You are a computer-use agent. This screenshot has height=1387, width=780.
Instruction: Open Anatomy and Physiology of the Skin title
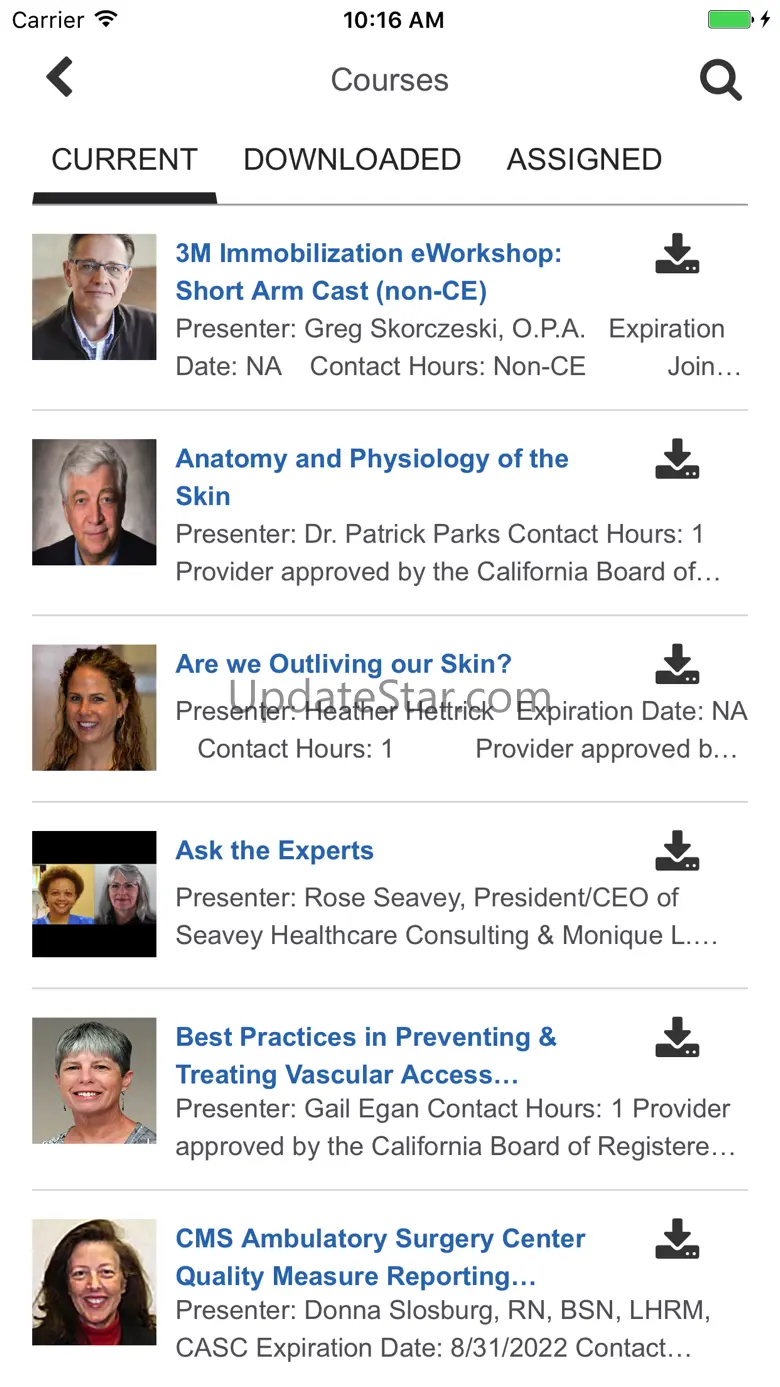point(372,477)
